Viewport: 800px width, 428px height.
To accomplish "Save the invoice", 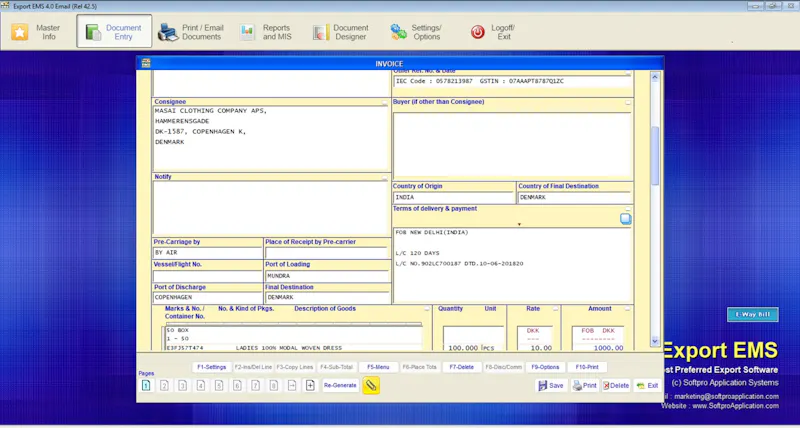I will pyautogui.click(x=551, y=386).
